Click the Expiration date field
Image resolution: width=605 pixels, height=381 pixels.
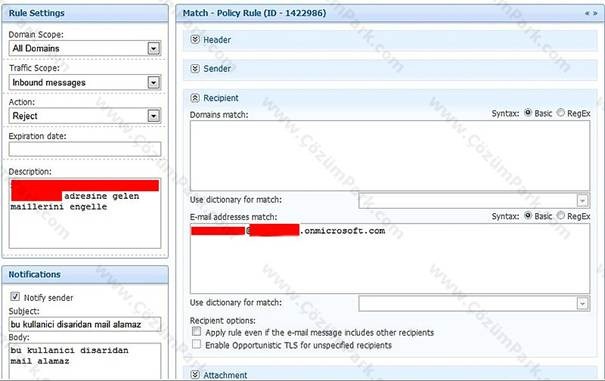[x=85, y=149]
